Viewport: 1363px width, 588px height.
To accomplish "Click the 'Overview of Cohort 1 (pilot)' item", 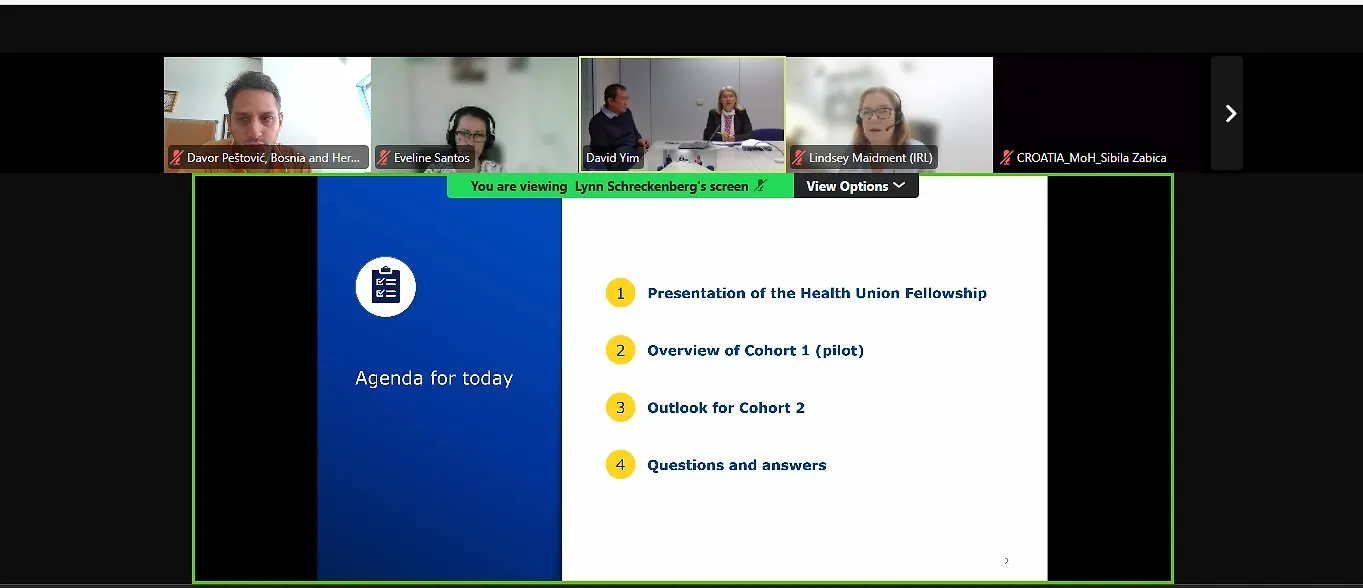I will pyautogui.click(x=755, y=351).
